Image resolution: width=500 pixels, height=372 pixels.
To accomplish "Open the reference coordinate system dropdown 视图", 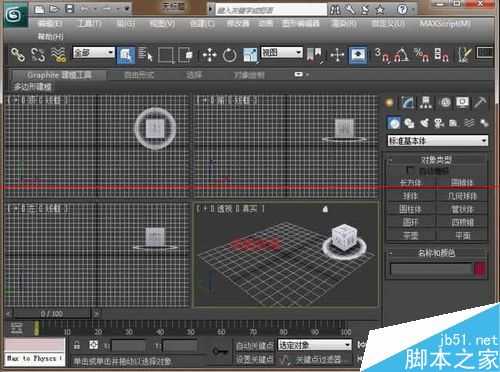I will 282,52.
